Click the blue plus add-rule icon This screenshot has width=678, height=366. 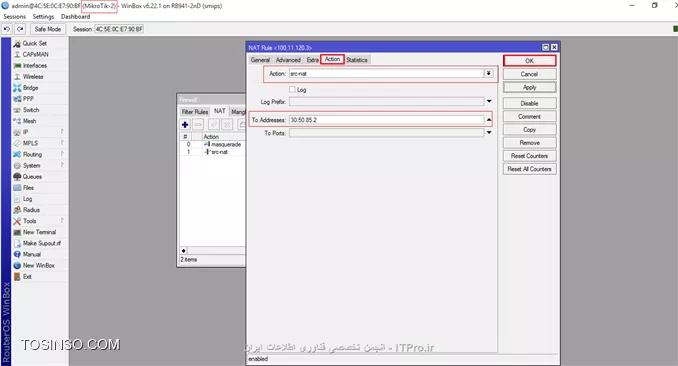[185, 125]
